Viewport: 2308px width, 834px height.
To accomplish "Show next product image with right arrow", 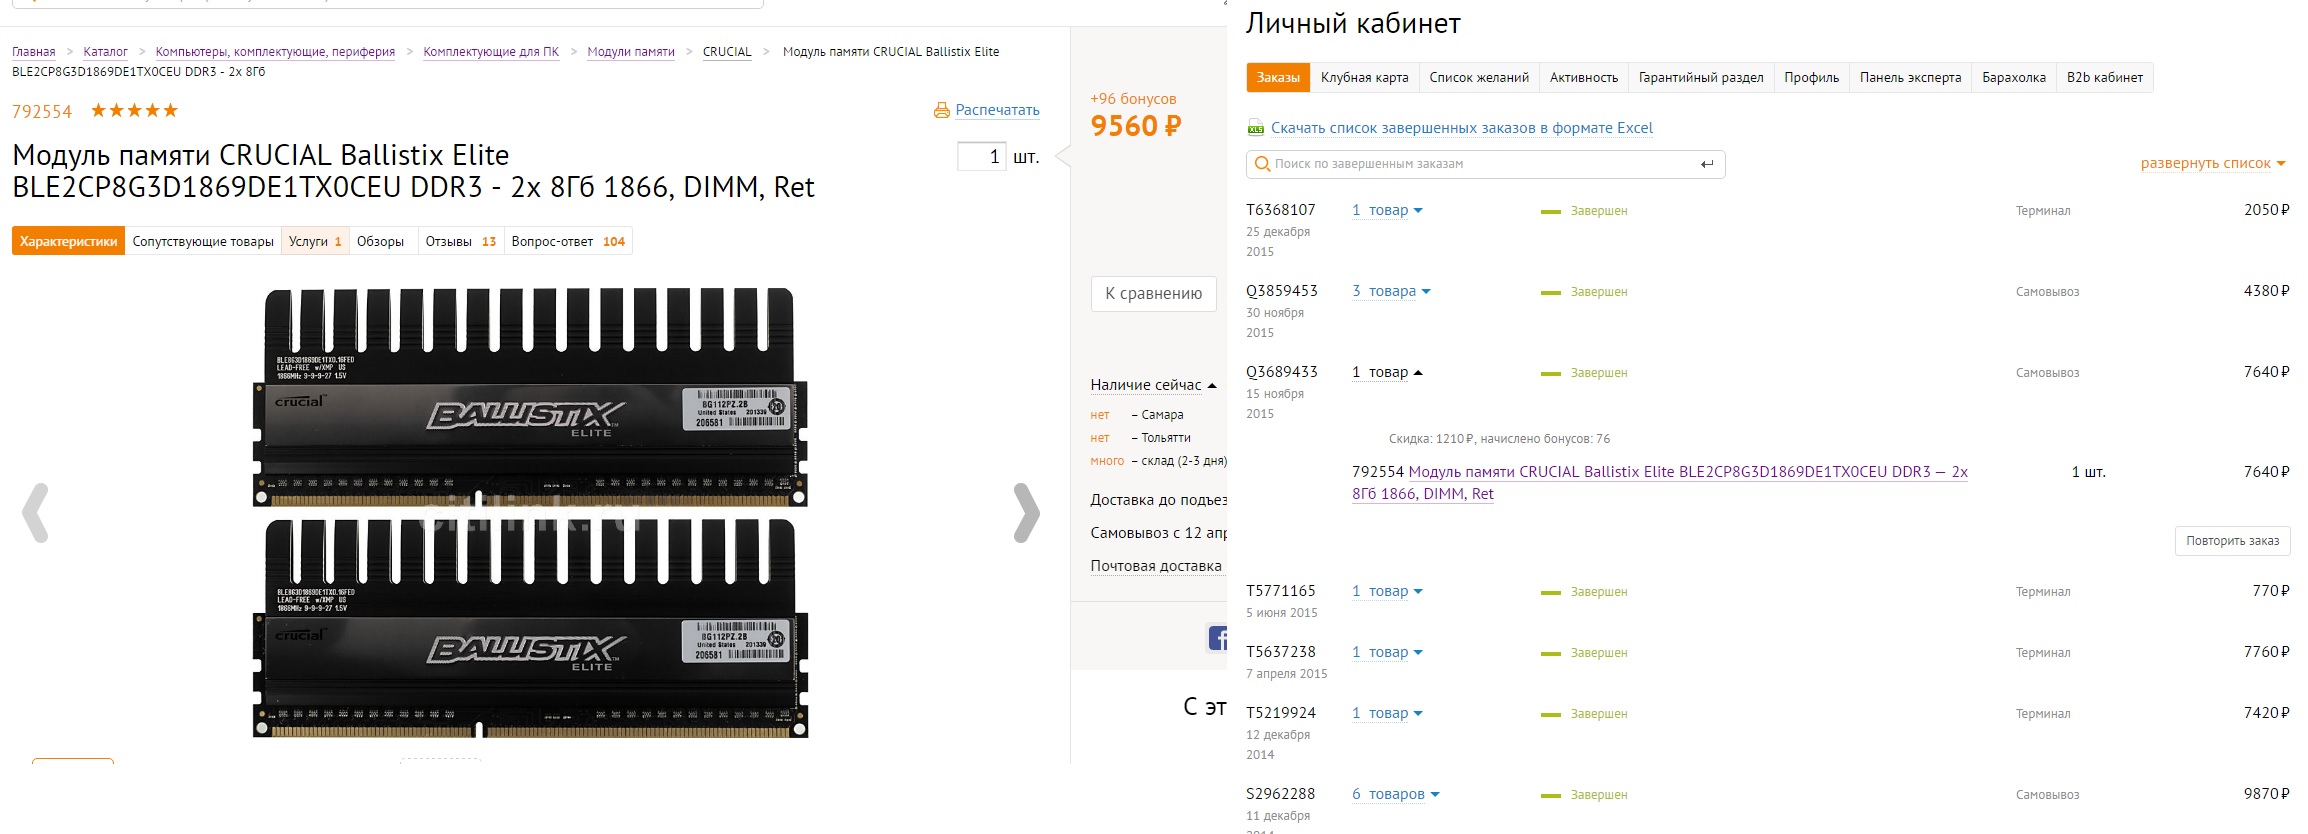I will [1026, 513].
